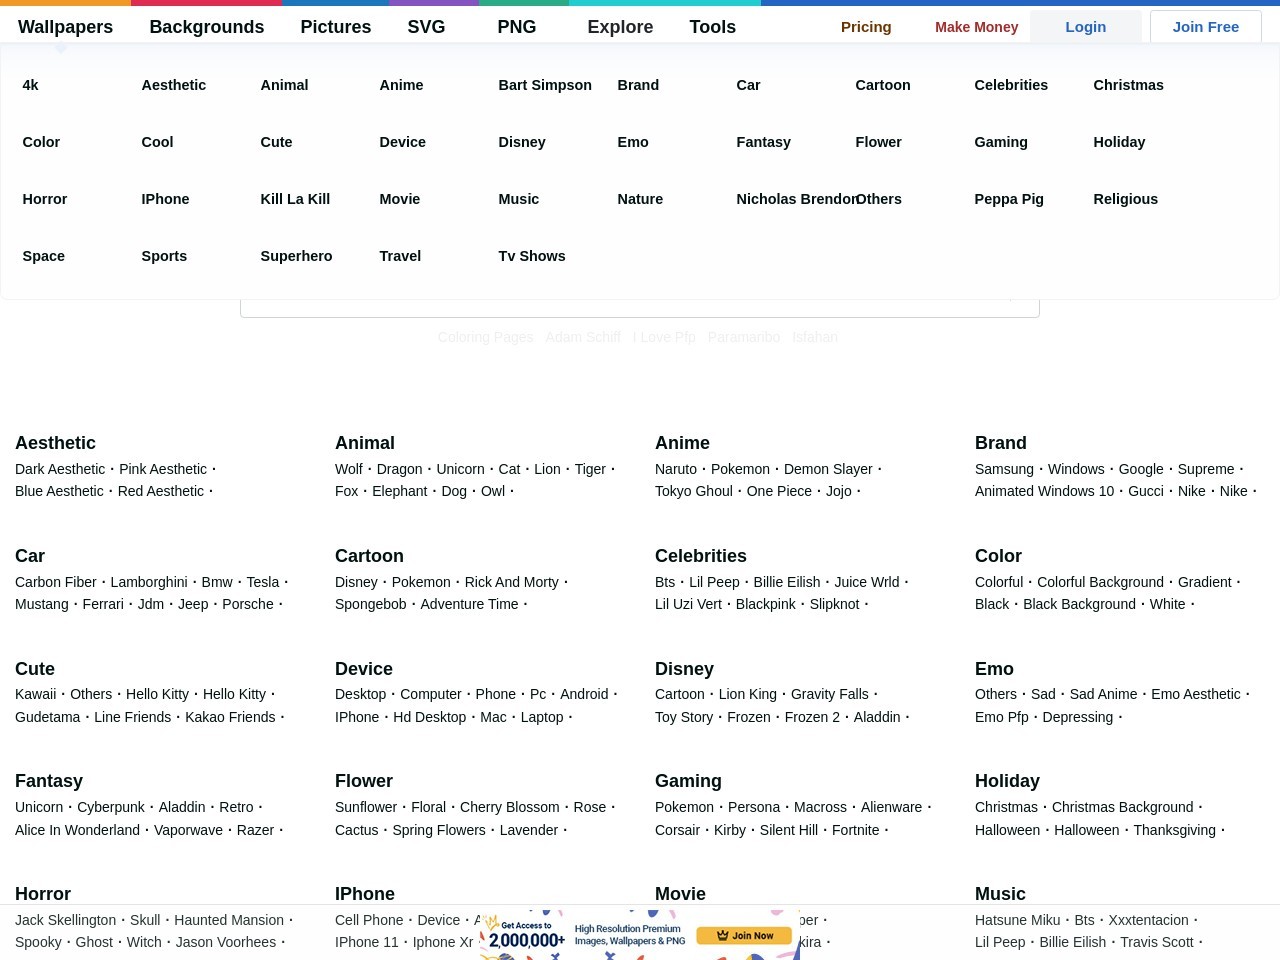The height and width of the screenshot is (960, 1280).
Task: Select Travel in the dropdown menu
Action: pos(400,256)
